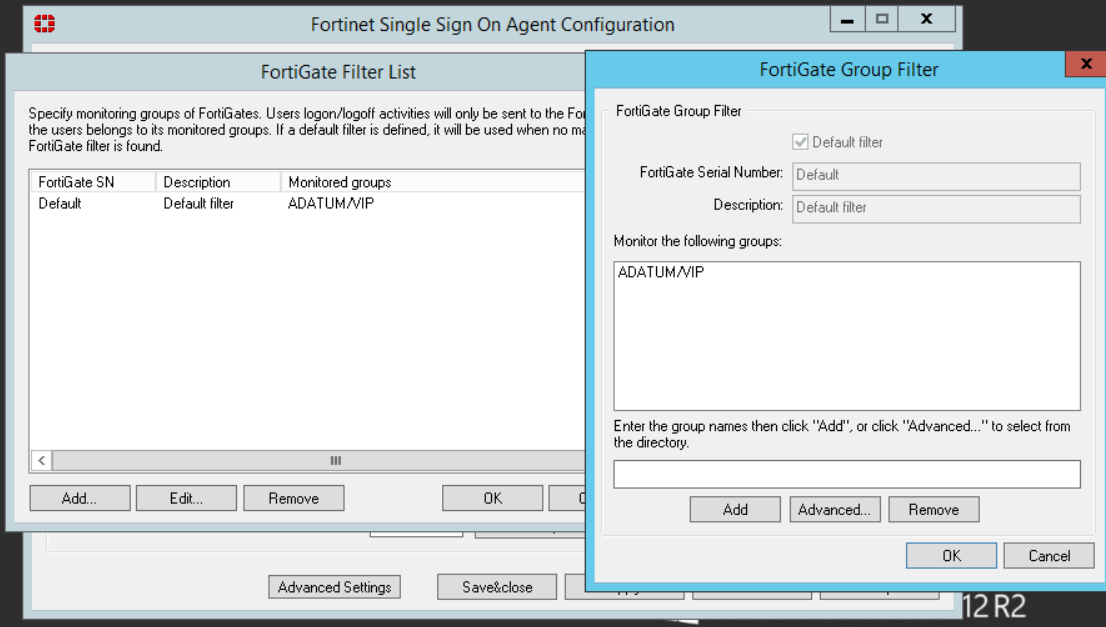Click the Fortinet logo in the title bar
The height and width of the screenshot is (627, 1106).
45,24
